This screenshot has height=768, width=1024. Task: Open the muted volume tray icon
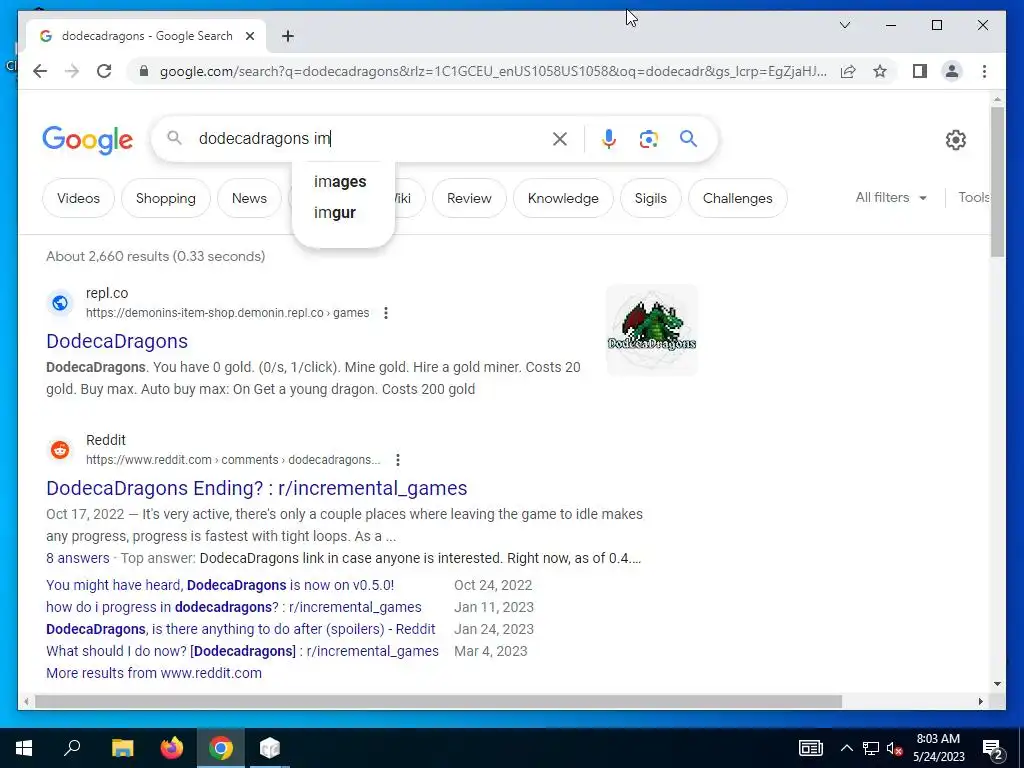tap(895, 748)
